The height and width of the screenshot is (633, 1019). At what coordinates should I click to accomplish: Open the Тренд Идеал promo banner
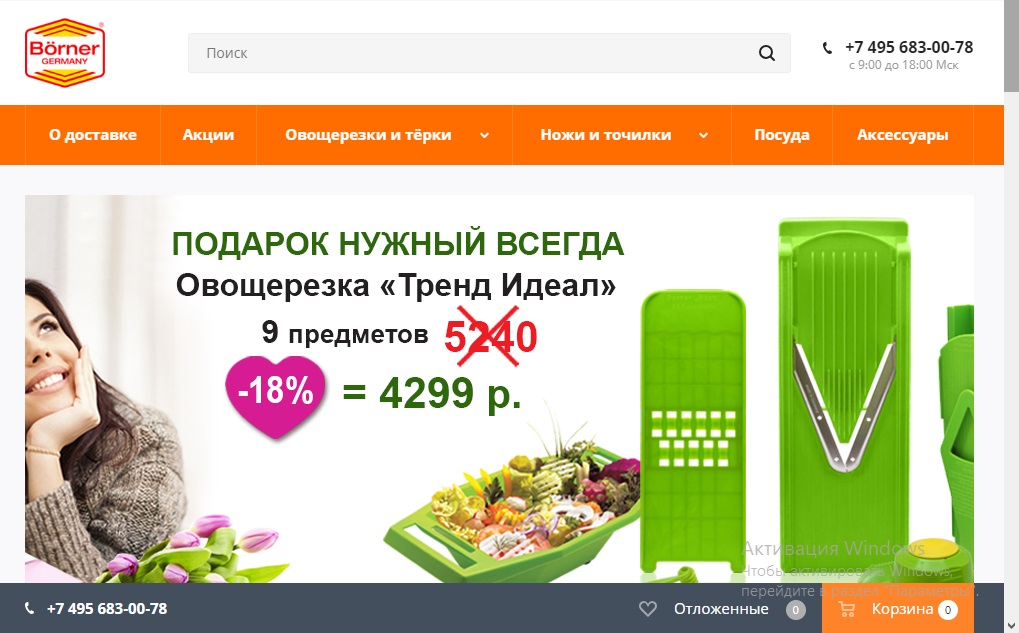coord(499,389)
